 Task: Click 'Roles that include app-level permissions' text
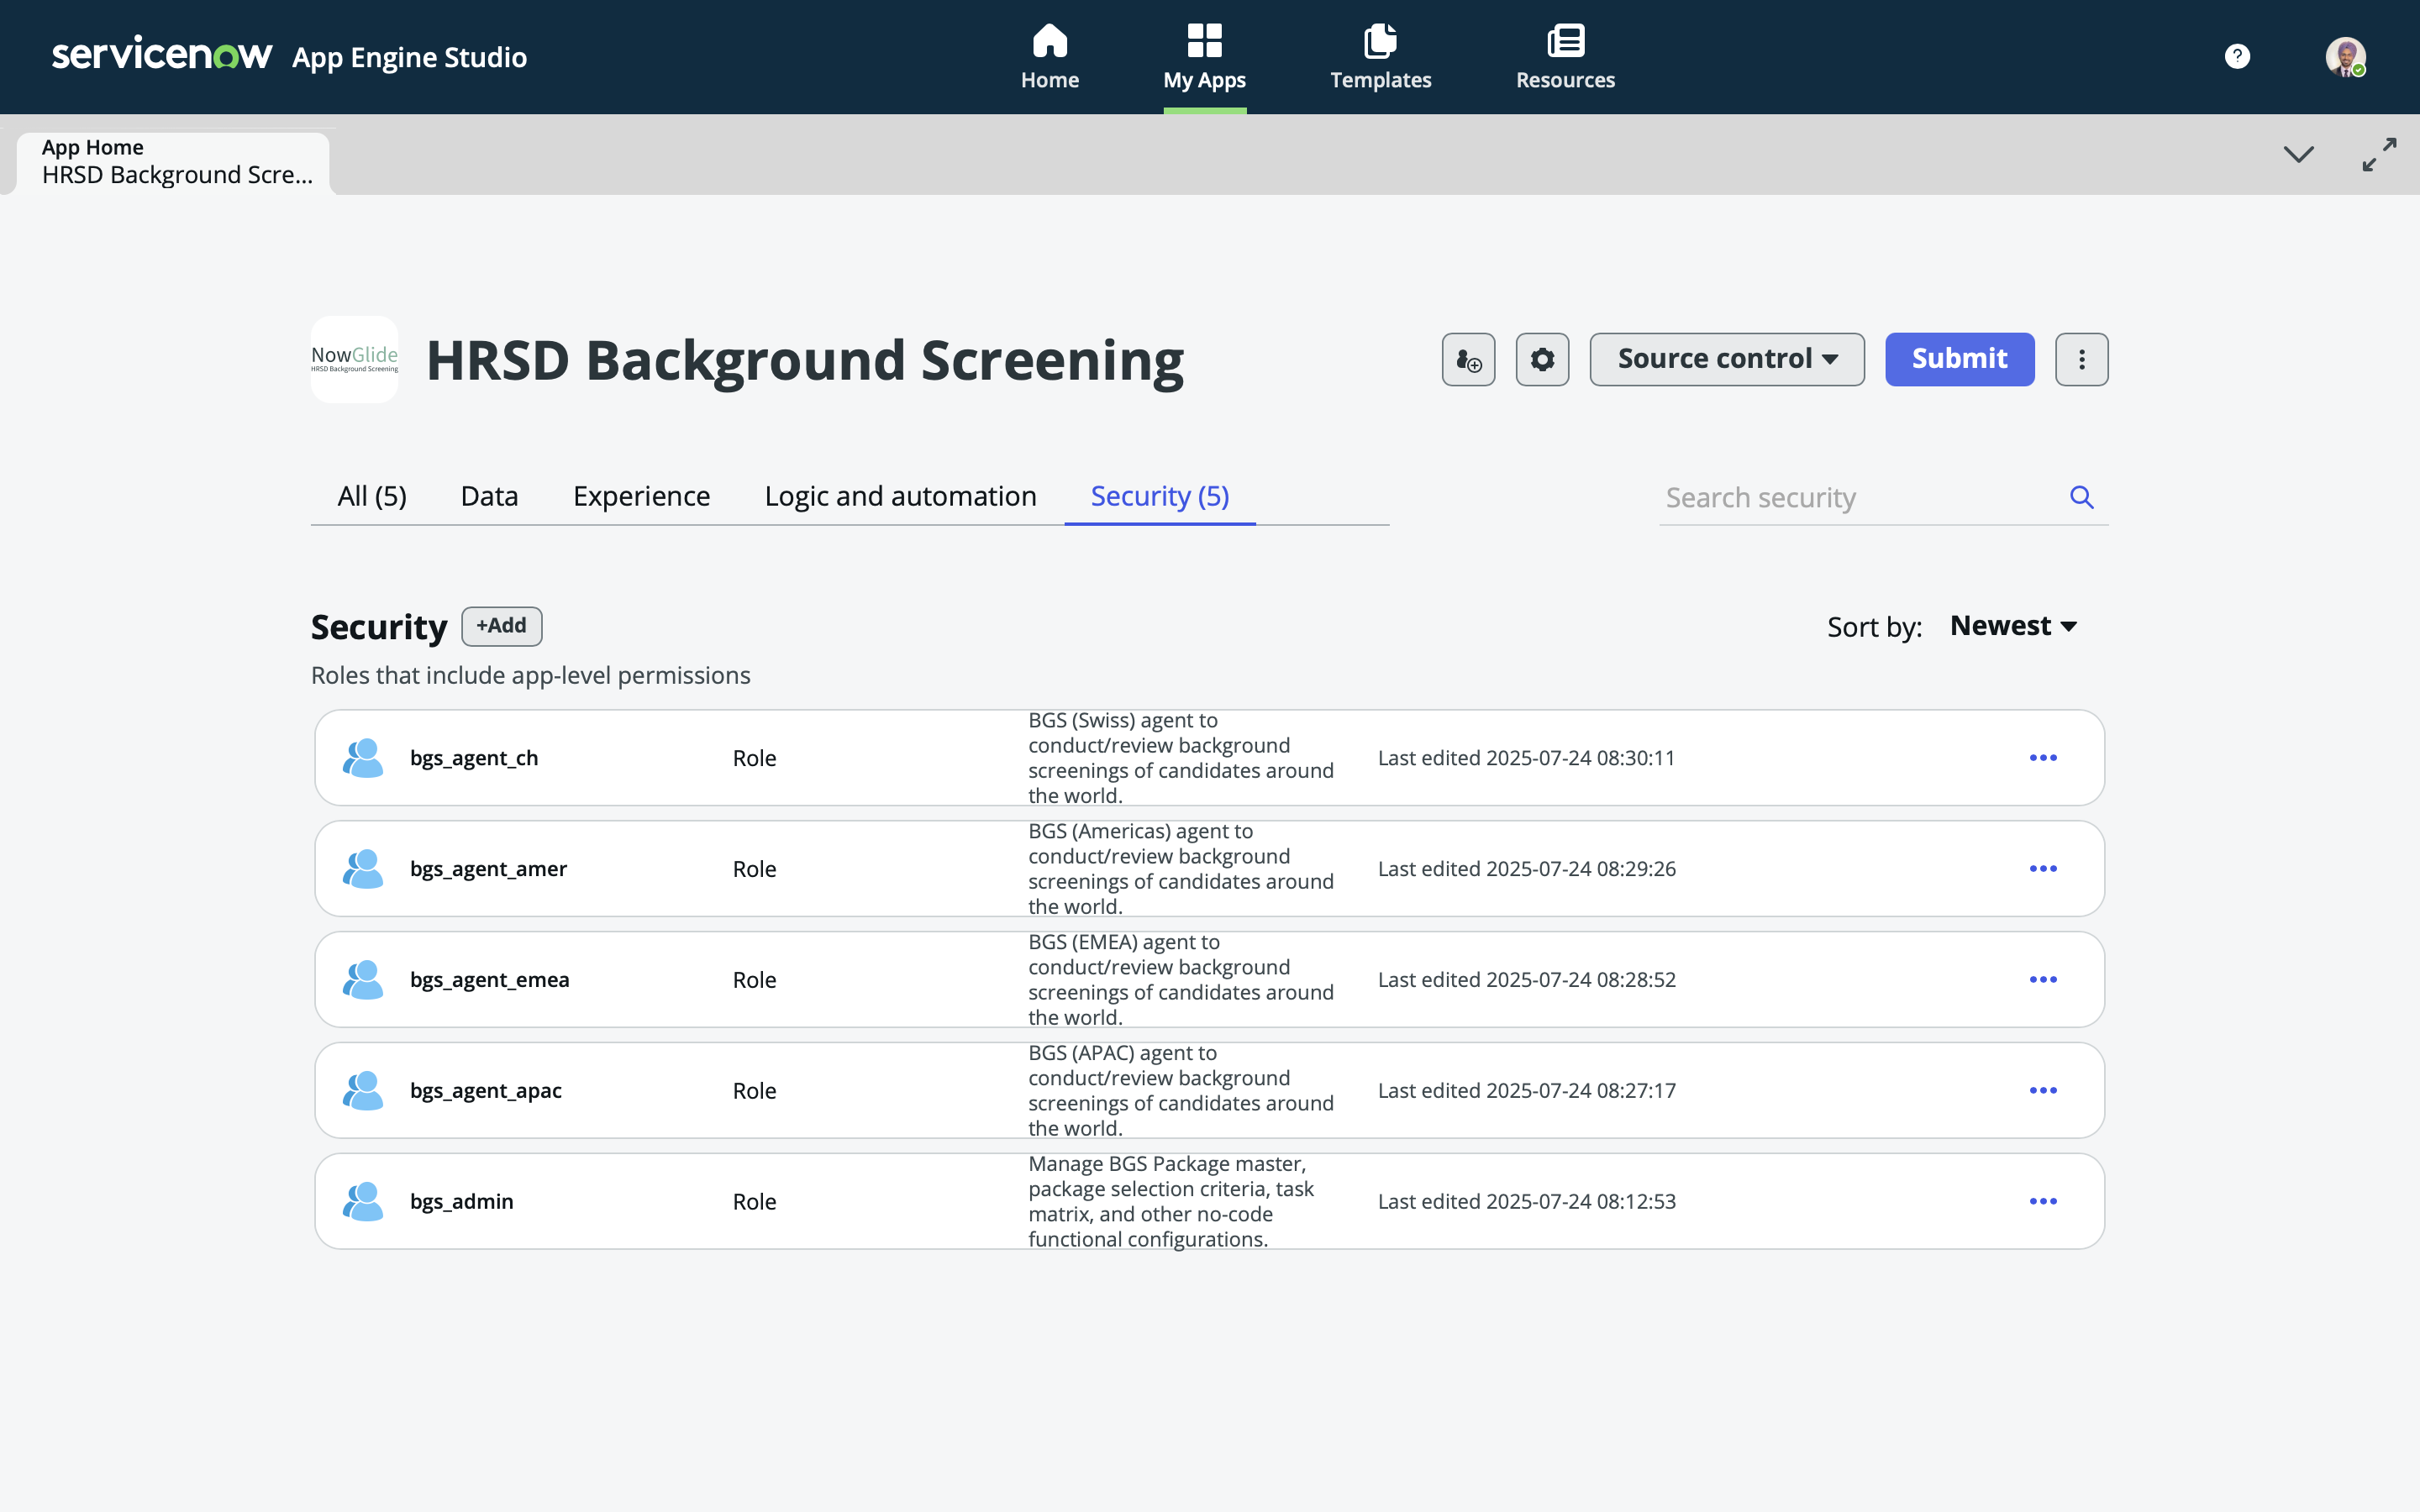tap(530, 675)
